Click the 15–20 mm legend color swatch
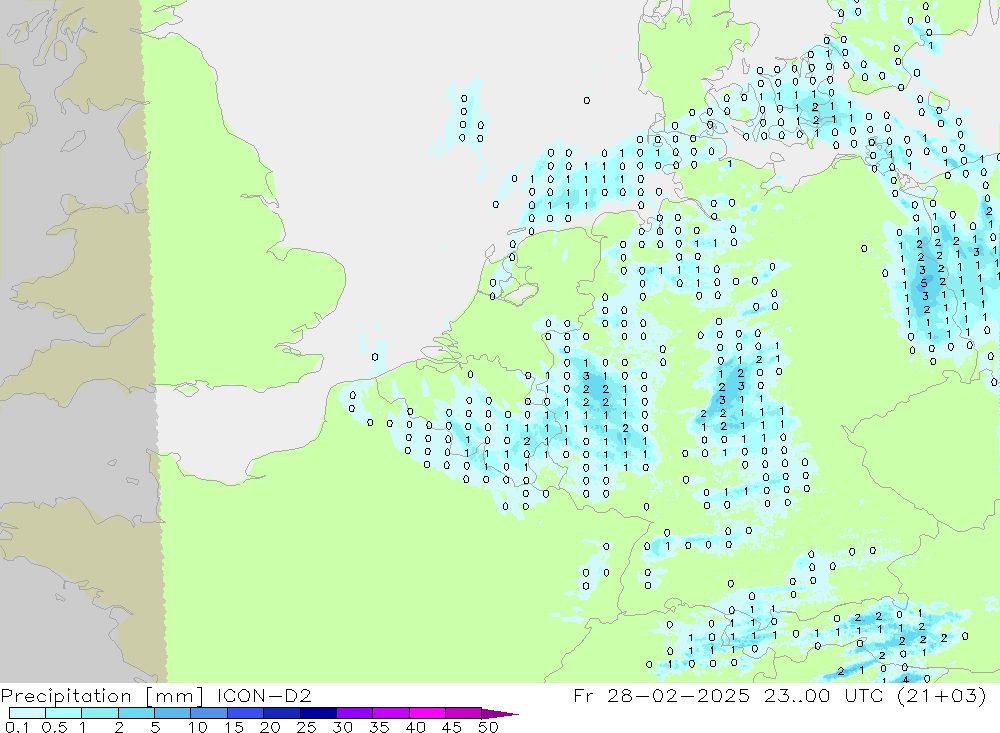 pos(246,713)
